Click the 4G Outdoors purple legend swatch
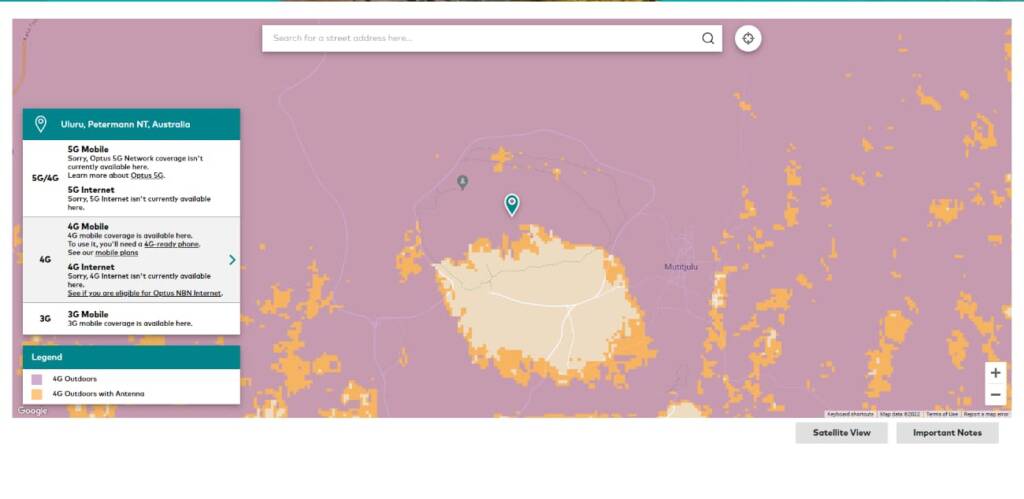The height and width of the screenshot is (499, 1024). click(x=37, y=379)
